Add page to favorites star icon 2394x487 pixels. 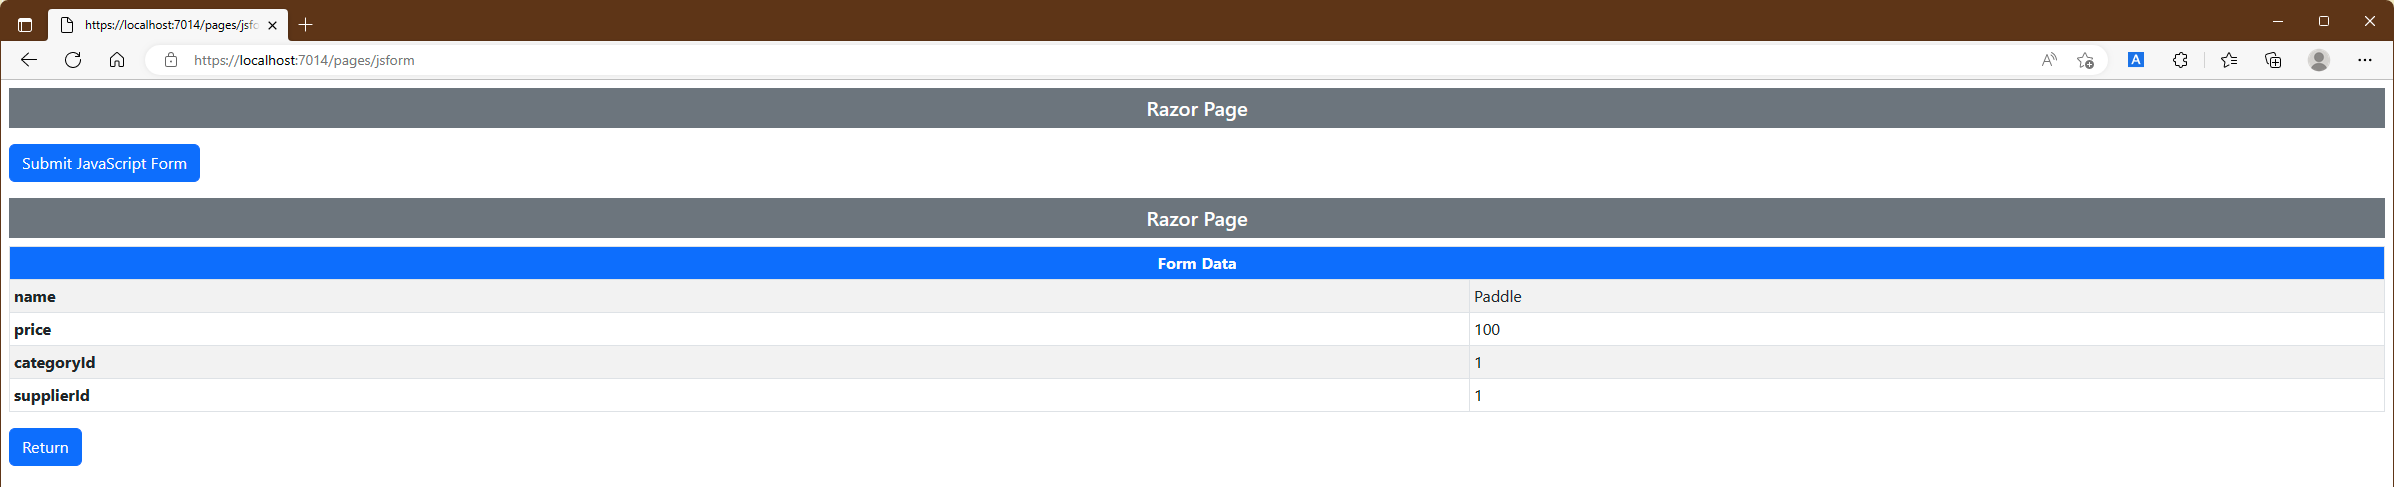pos(2085,60)
